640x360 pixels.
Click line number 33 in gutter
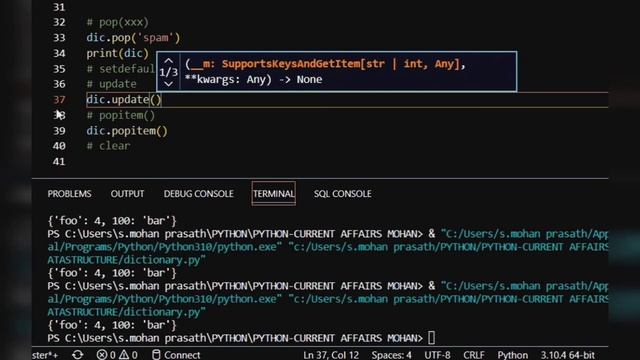(59, 38)
